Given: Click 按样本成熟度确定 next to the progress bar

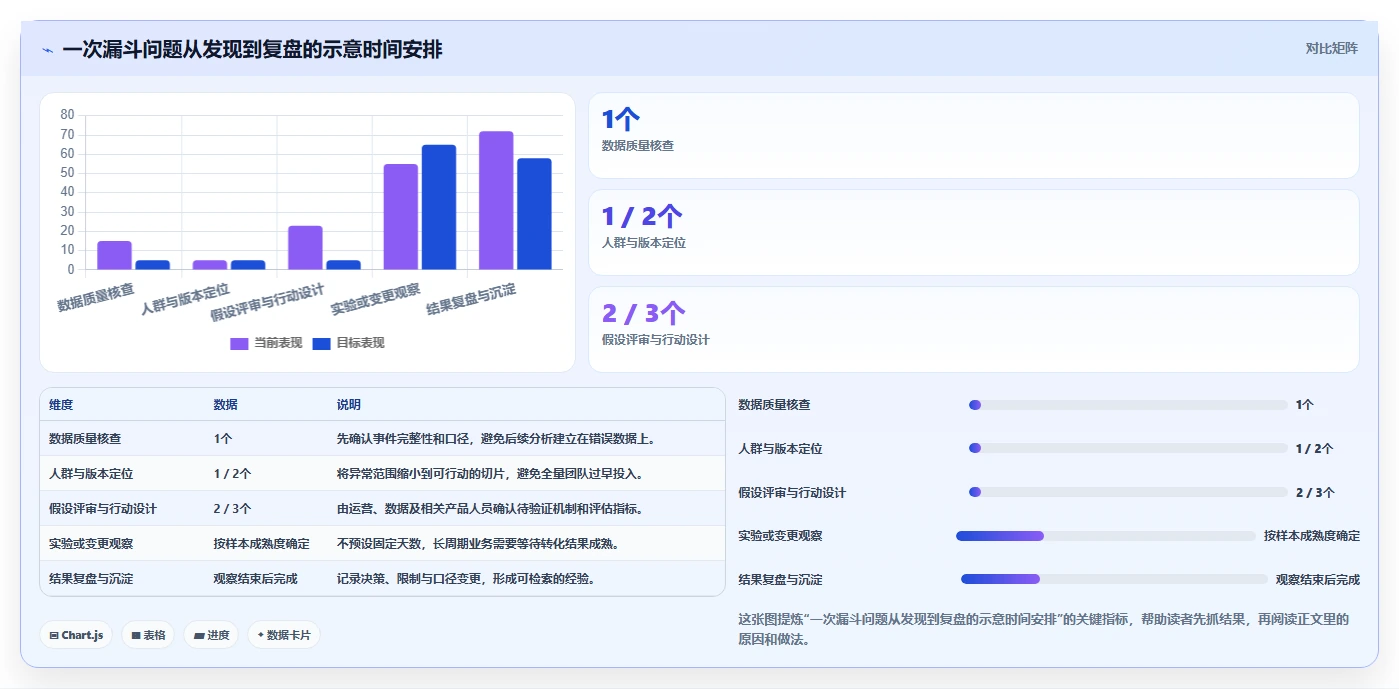Looking at the screenshot, I should coord(1312,536).
